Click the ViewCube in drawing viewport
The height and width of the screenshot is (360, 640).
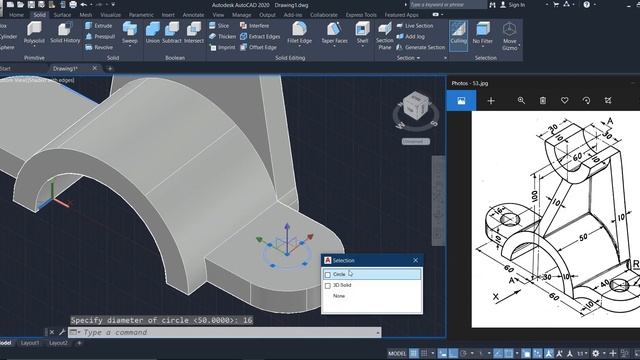click(416, 107)
